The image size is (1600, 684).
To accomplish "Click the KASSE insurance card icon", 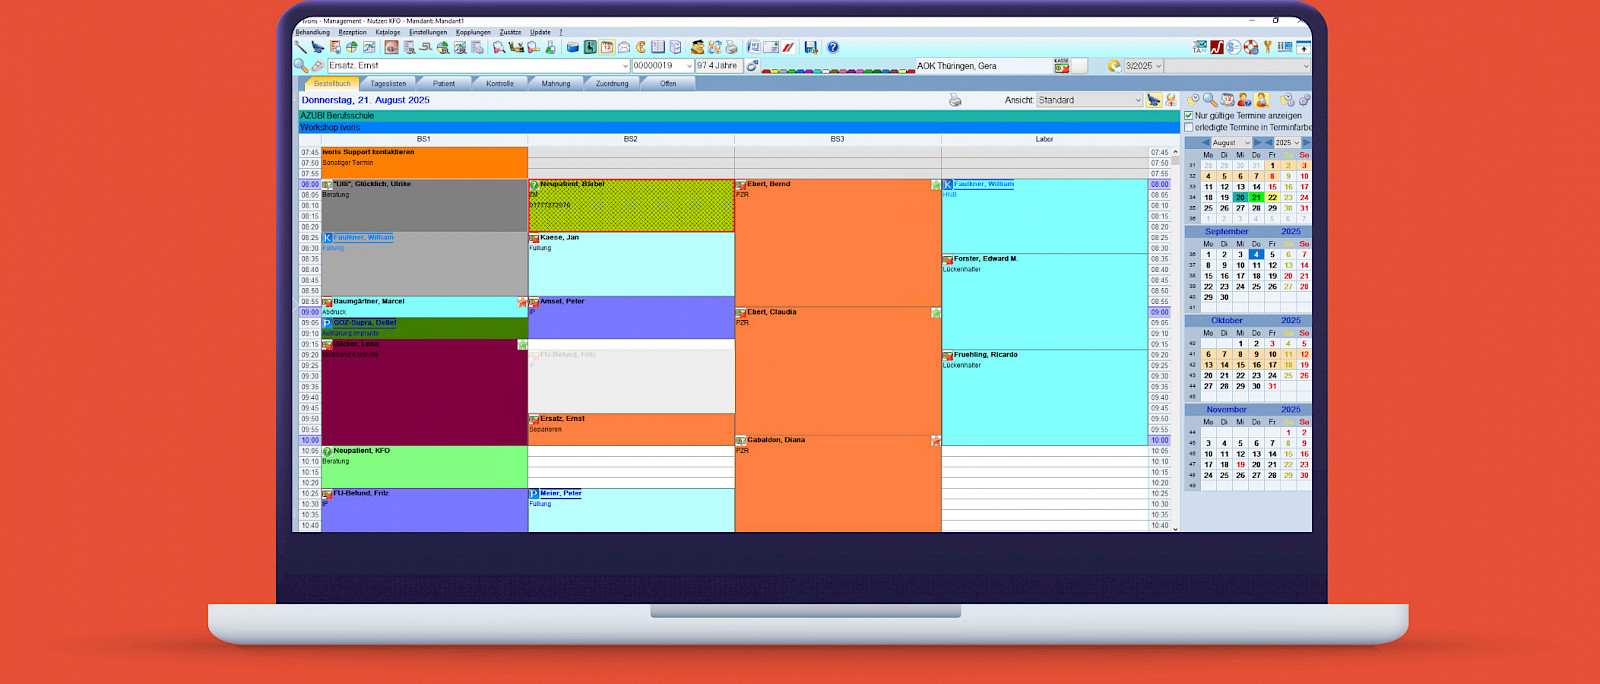I will click(1061, 66).
